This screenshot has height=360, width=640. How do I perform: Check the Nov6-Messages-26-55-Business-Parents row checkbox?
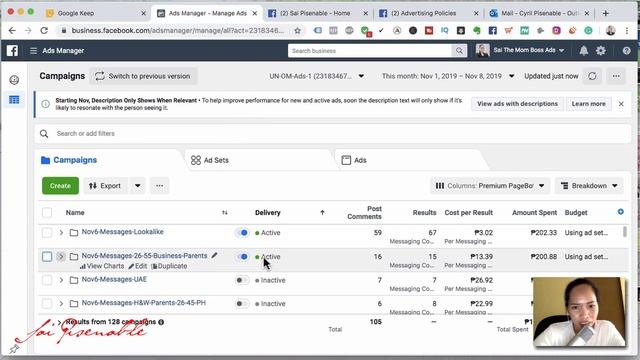pos(47,257)
